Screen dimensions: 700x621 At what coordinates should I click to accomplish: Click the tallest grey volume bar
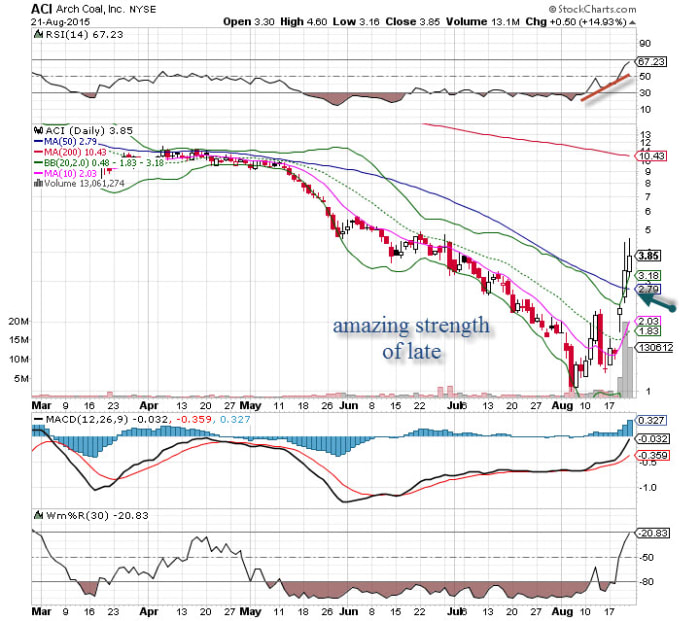tap(625, 359)
